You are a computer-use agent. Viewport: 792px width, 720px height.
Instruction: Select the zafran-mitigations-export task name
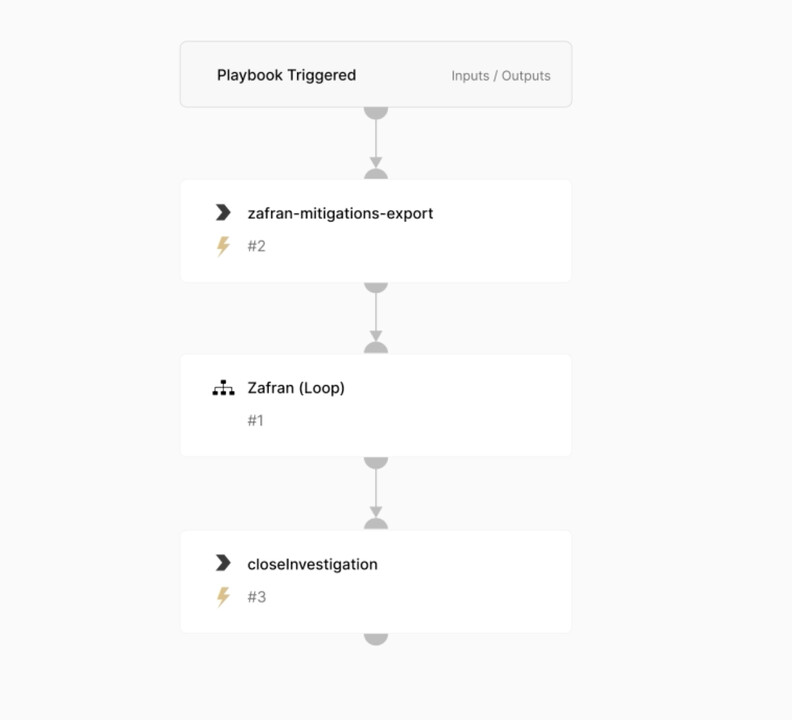(340, 213)
